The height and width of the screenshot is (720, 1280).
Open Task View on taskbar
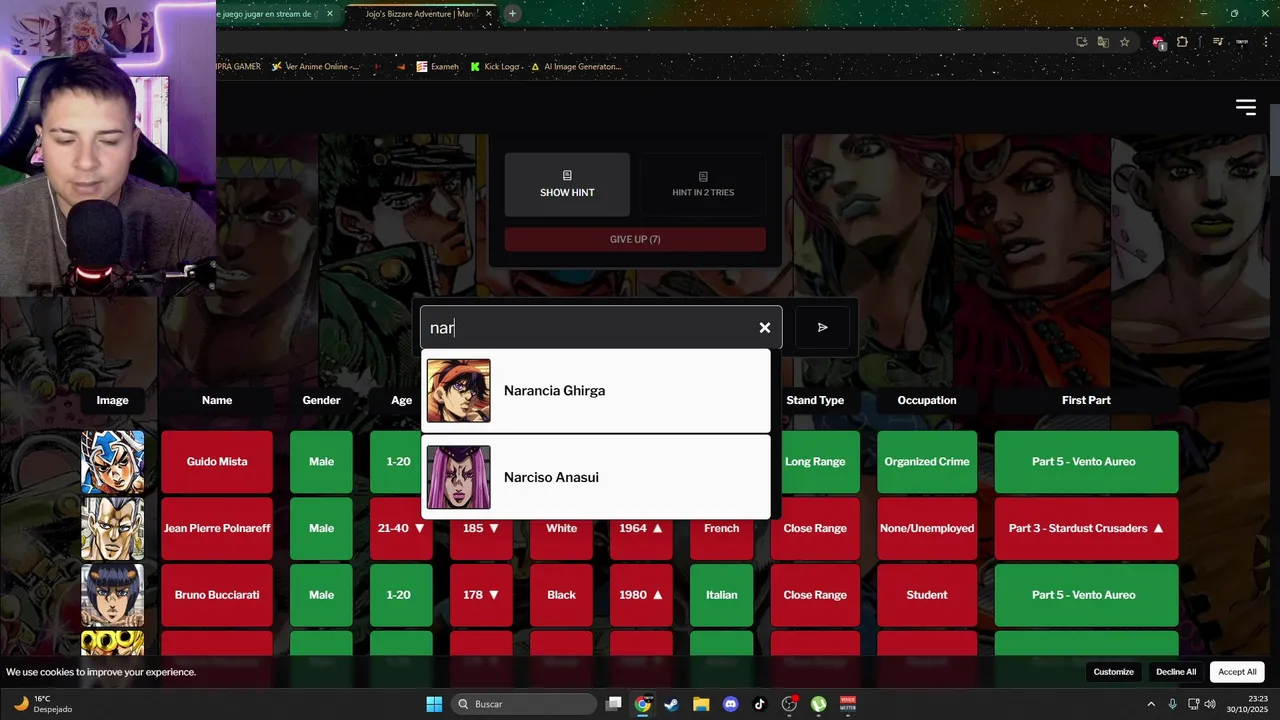(614, 704)
